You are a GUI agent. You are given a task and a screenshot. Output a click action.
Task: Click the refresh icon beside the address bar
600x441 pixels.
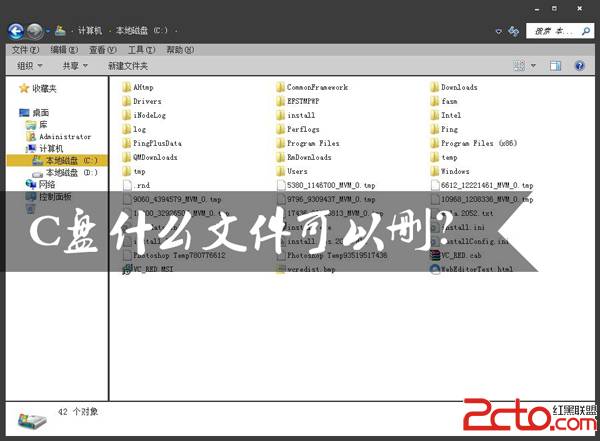pyautogui.click(x=513, y=31)
